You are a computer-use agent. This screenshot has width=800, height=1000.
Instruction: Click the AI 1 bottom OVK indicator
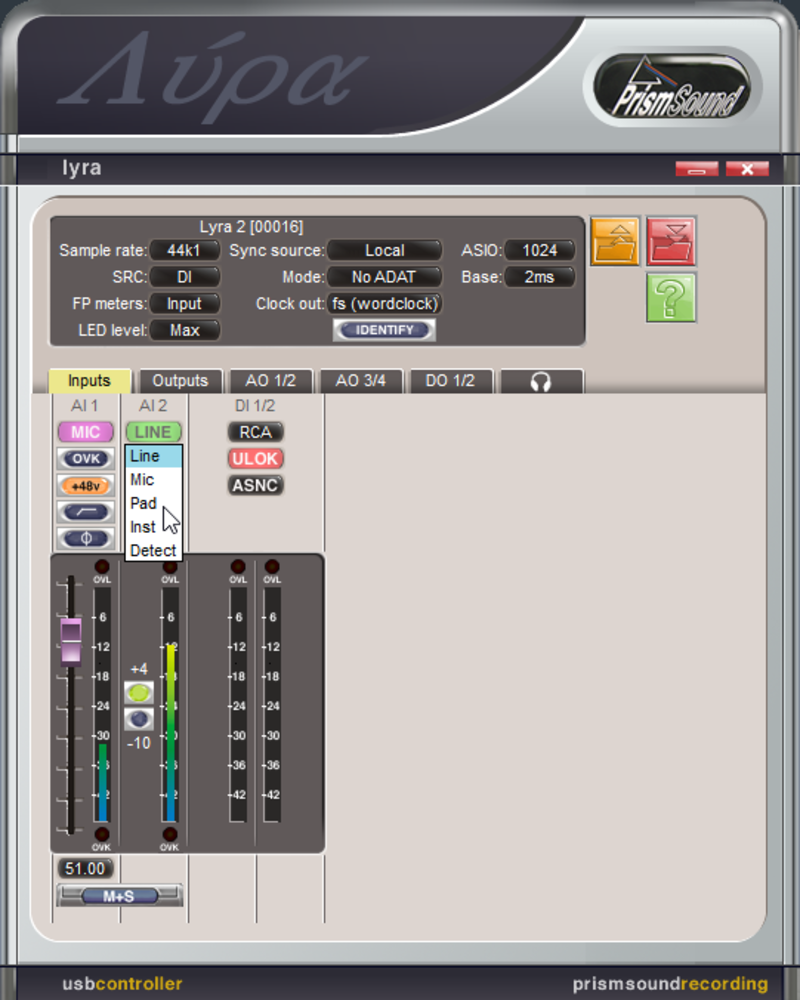[101, 834]
